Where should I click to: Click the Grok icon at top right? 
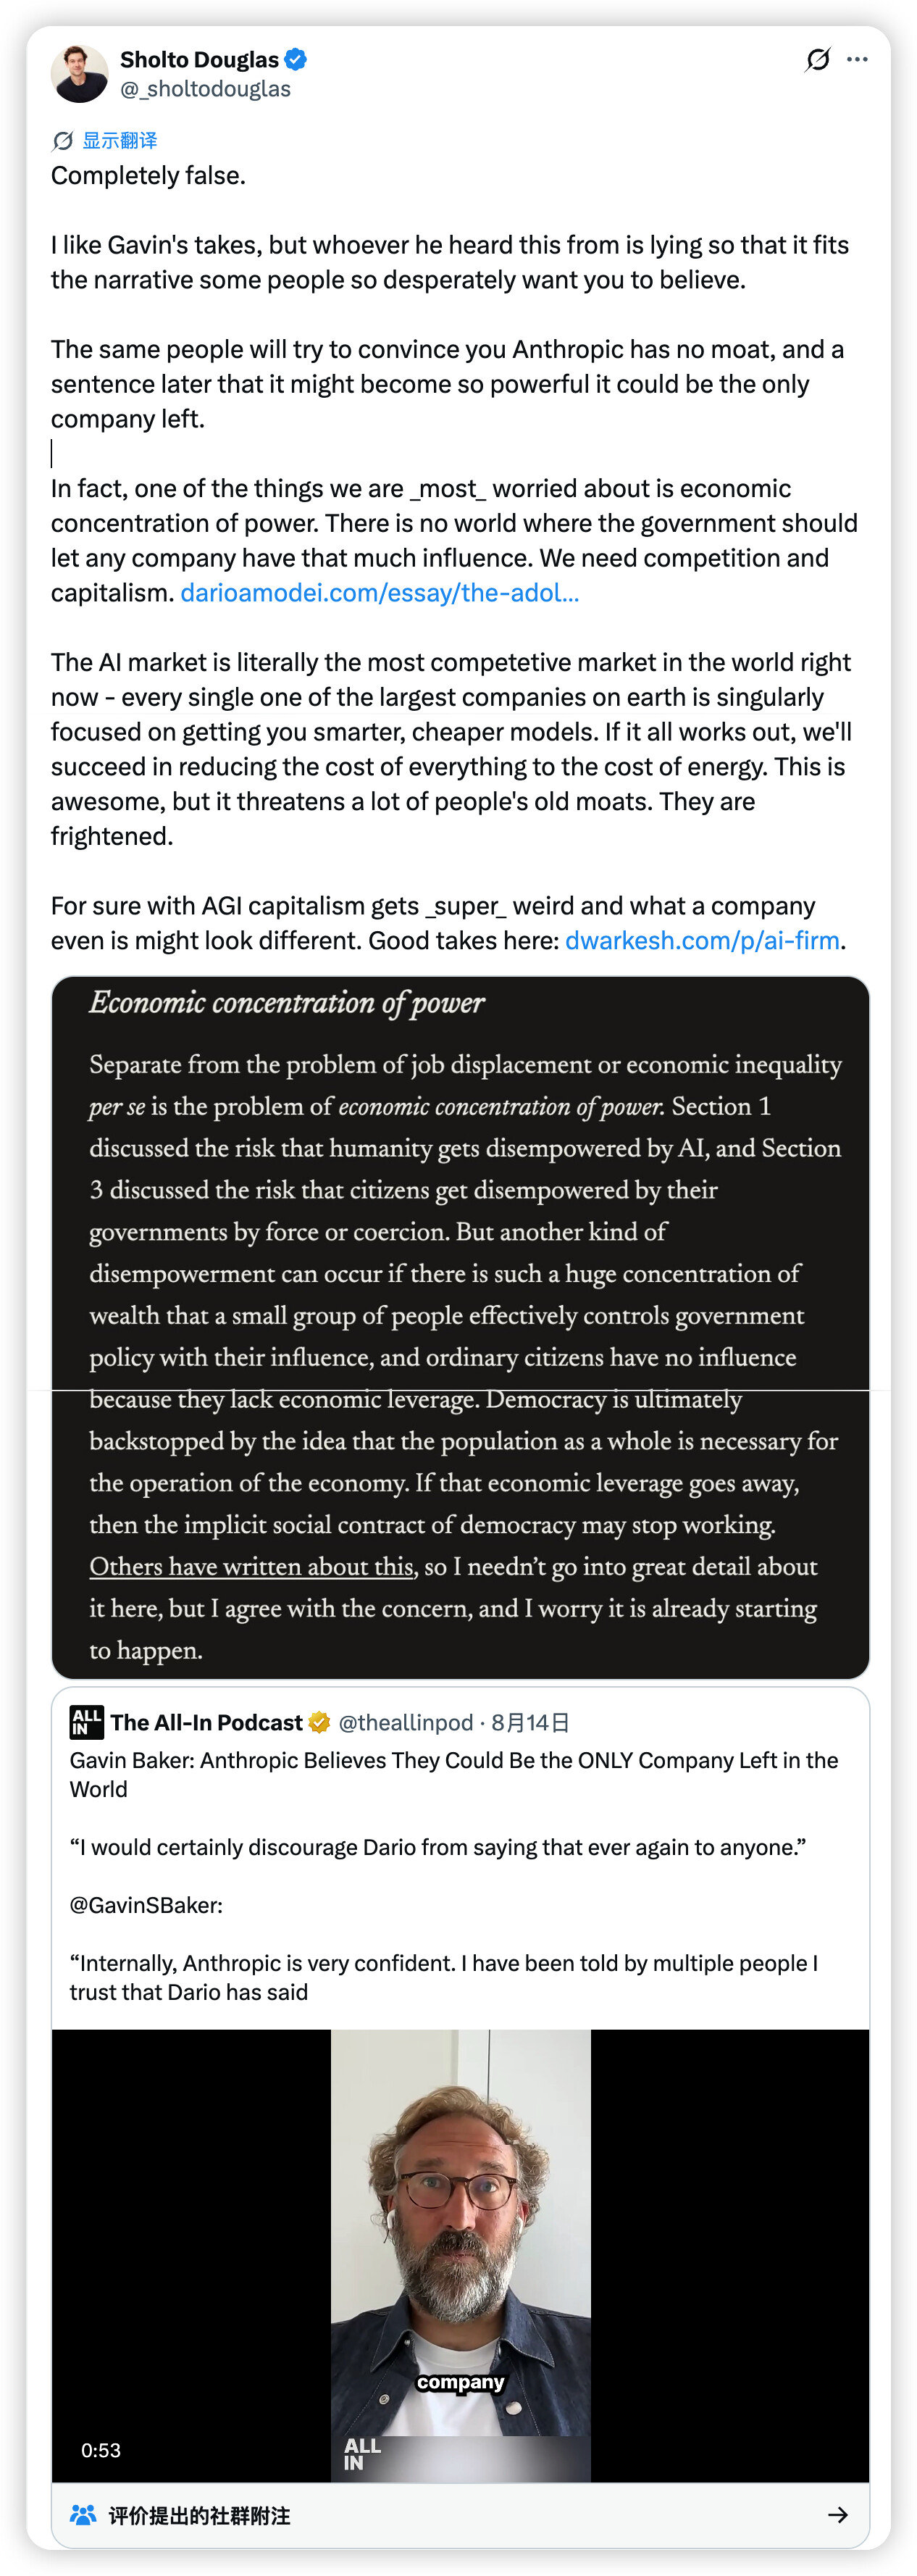[x=817, y=60]
